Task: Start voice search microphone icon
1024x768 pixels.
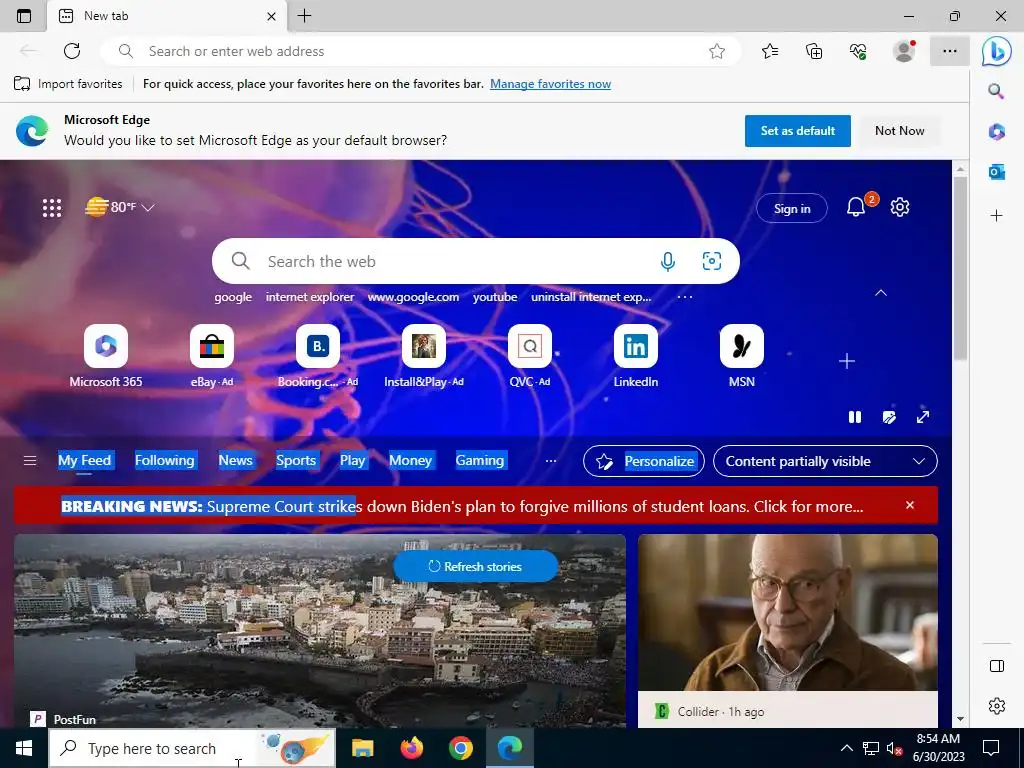Action: (667, 261)
